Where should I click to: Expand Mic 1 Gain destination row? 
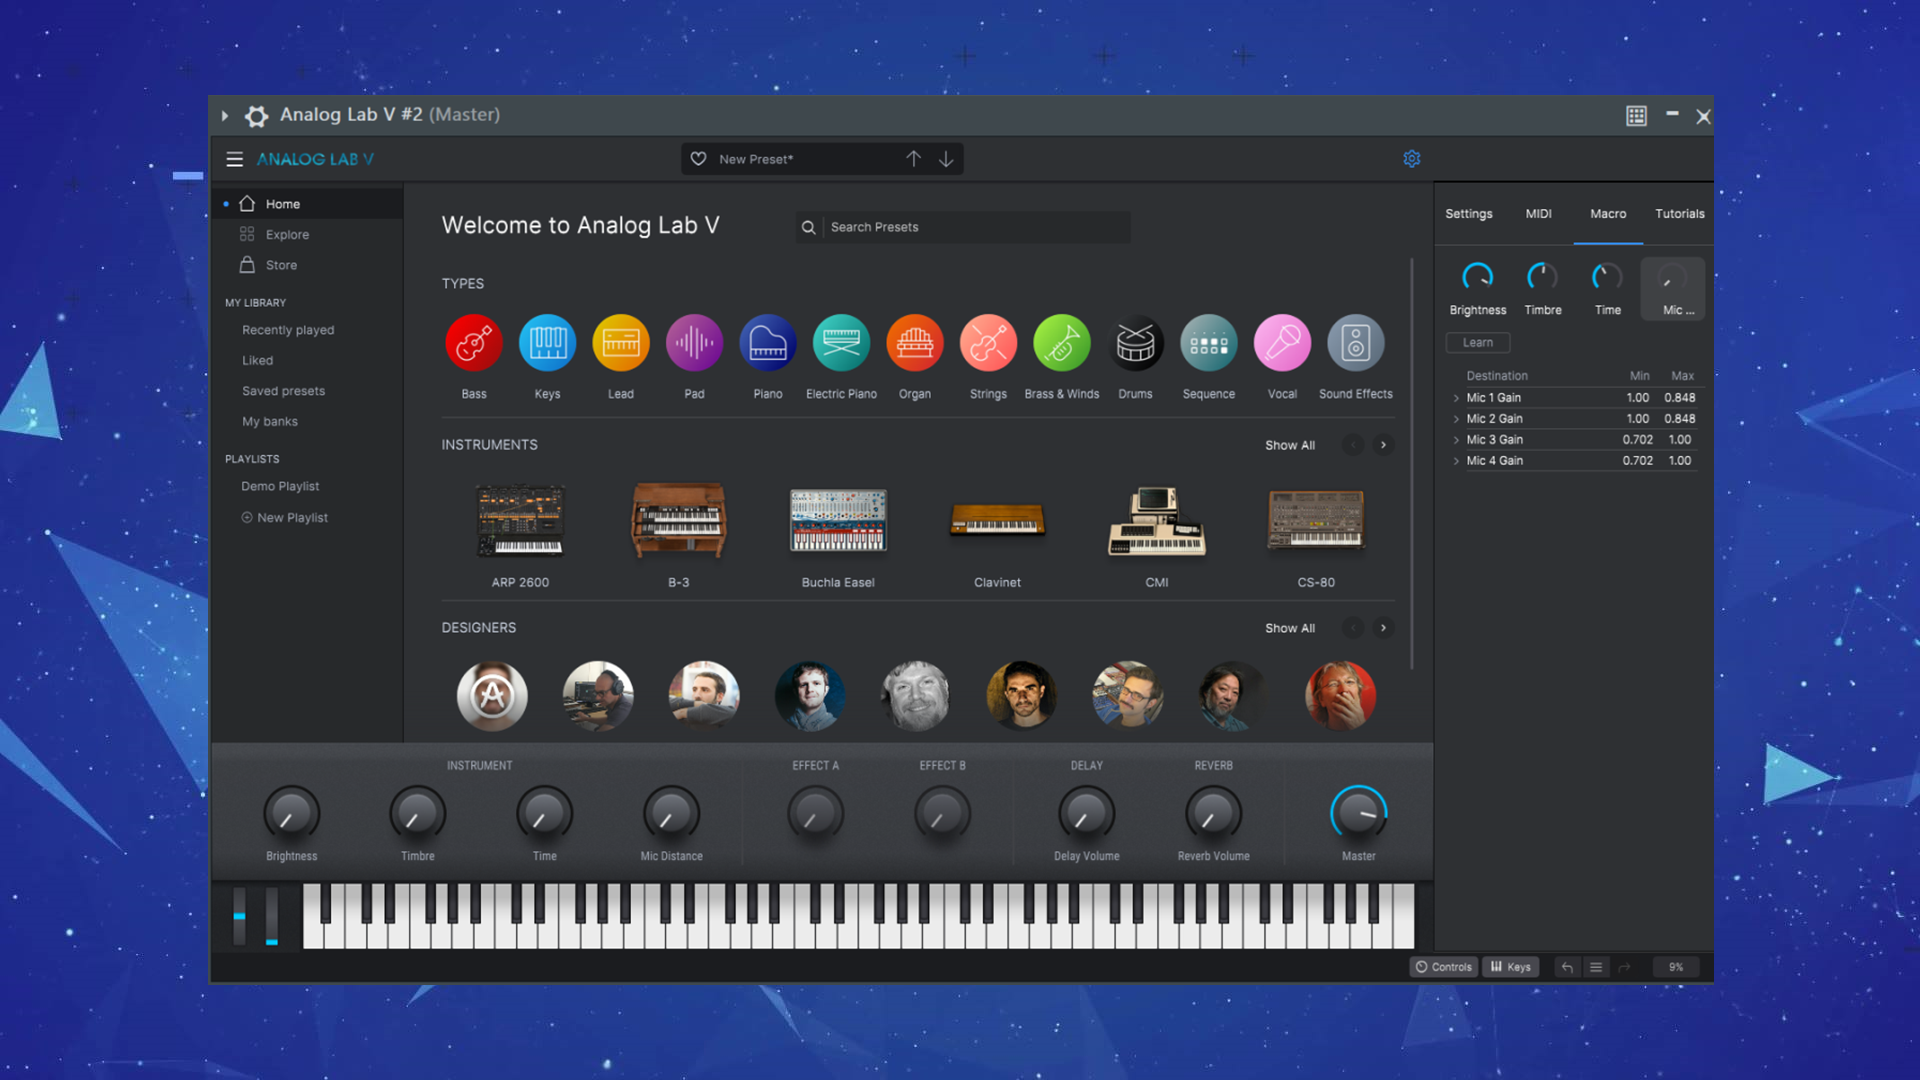point(1452,397)
